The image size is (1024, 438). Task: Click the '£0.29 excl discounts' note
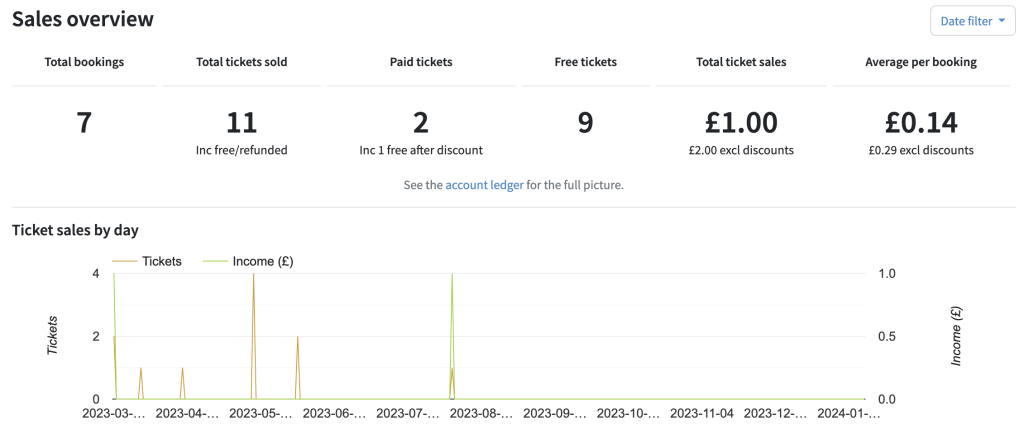921,150
